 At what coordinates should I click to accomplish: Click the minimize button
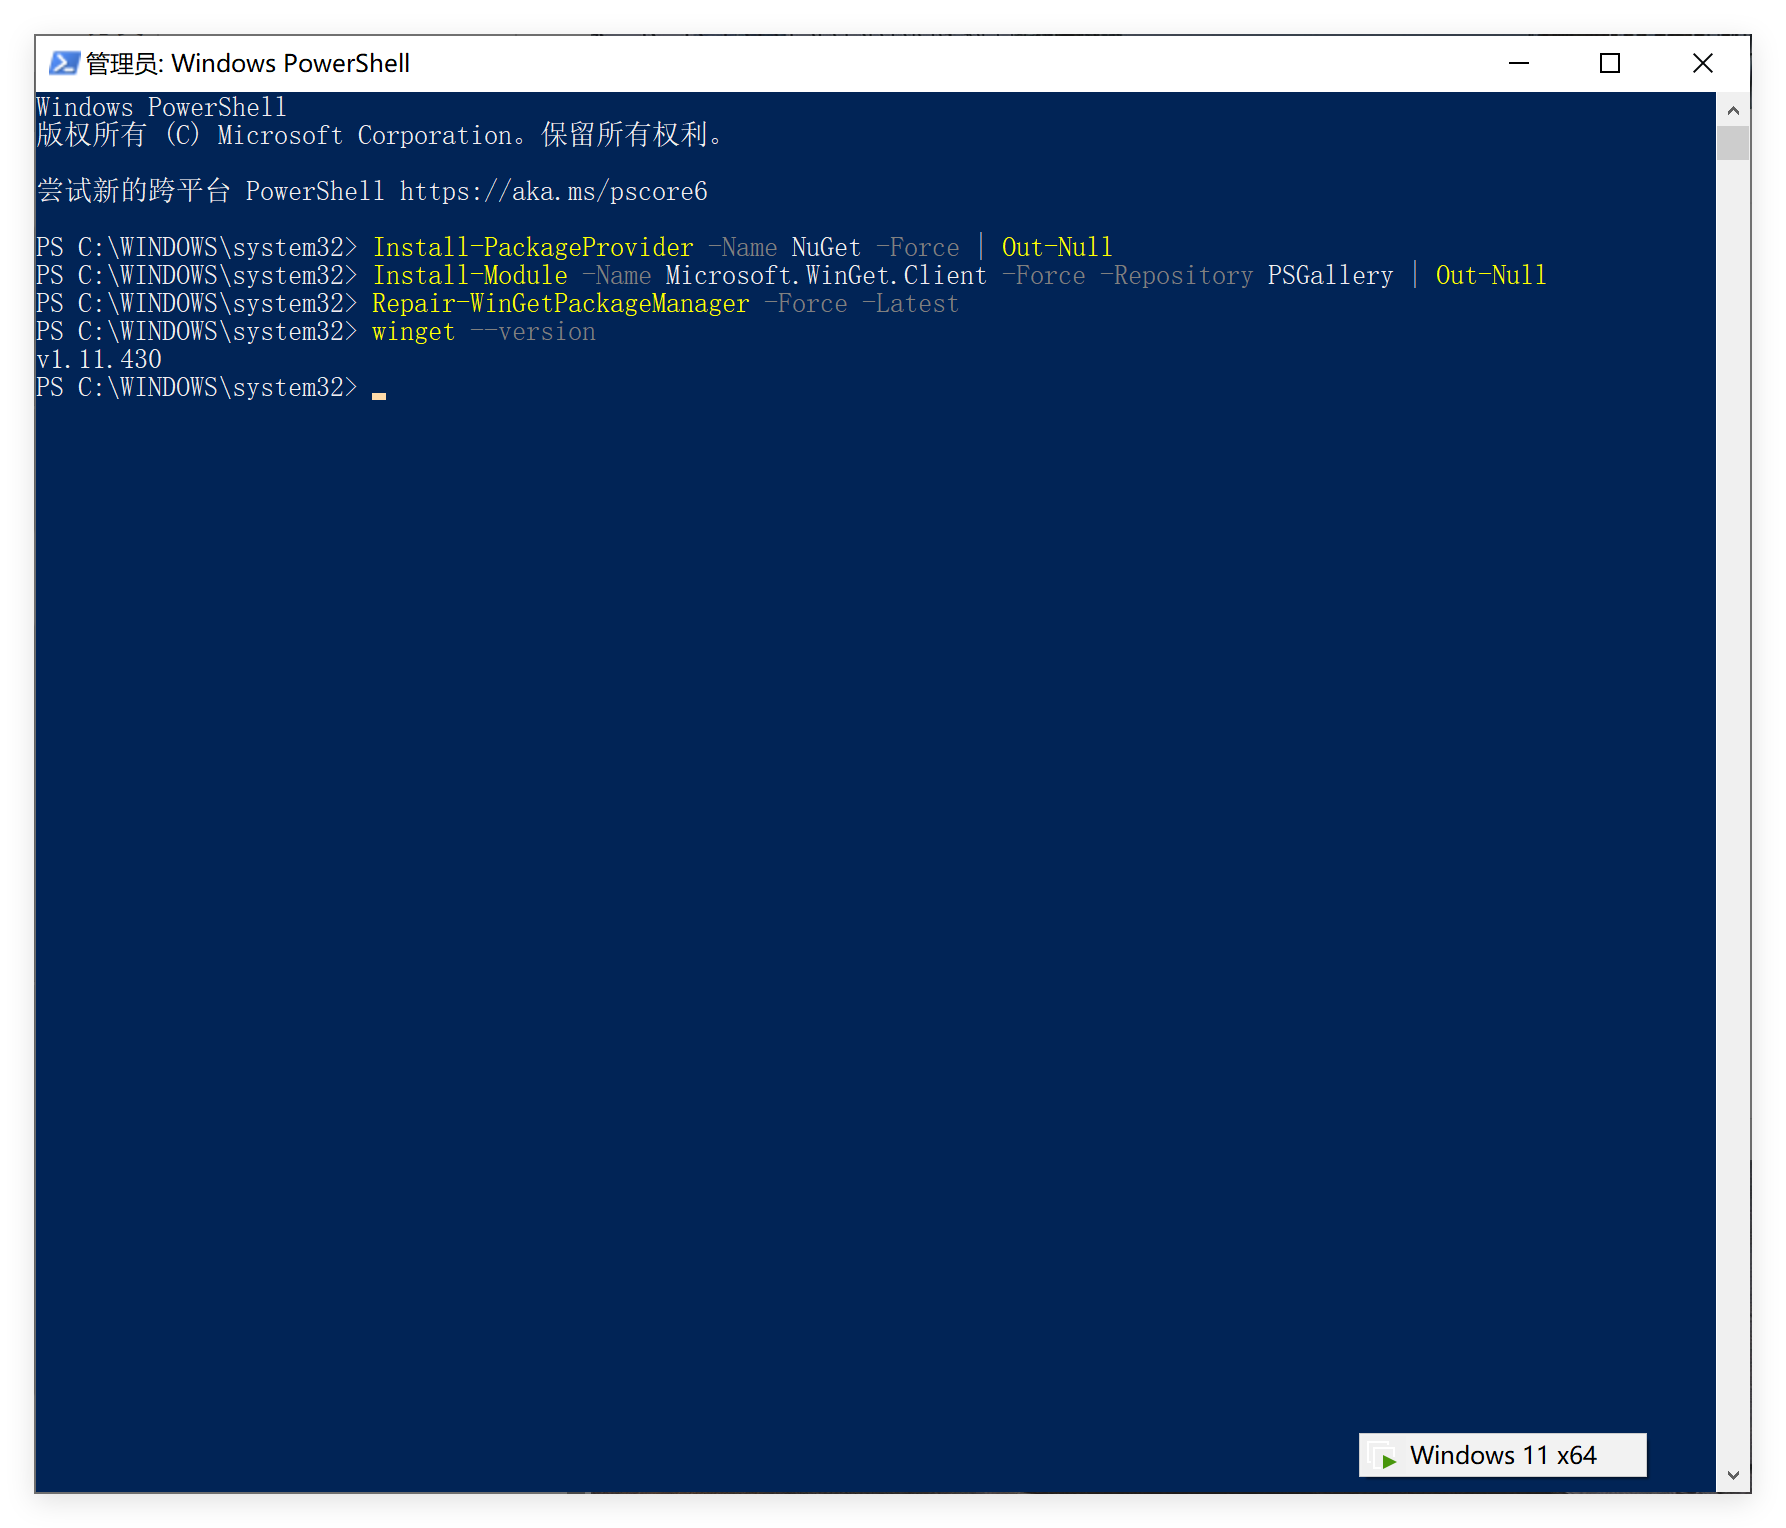click(1519, 63)
